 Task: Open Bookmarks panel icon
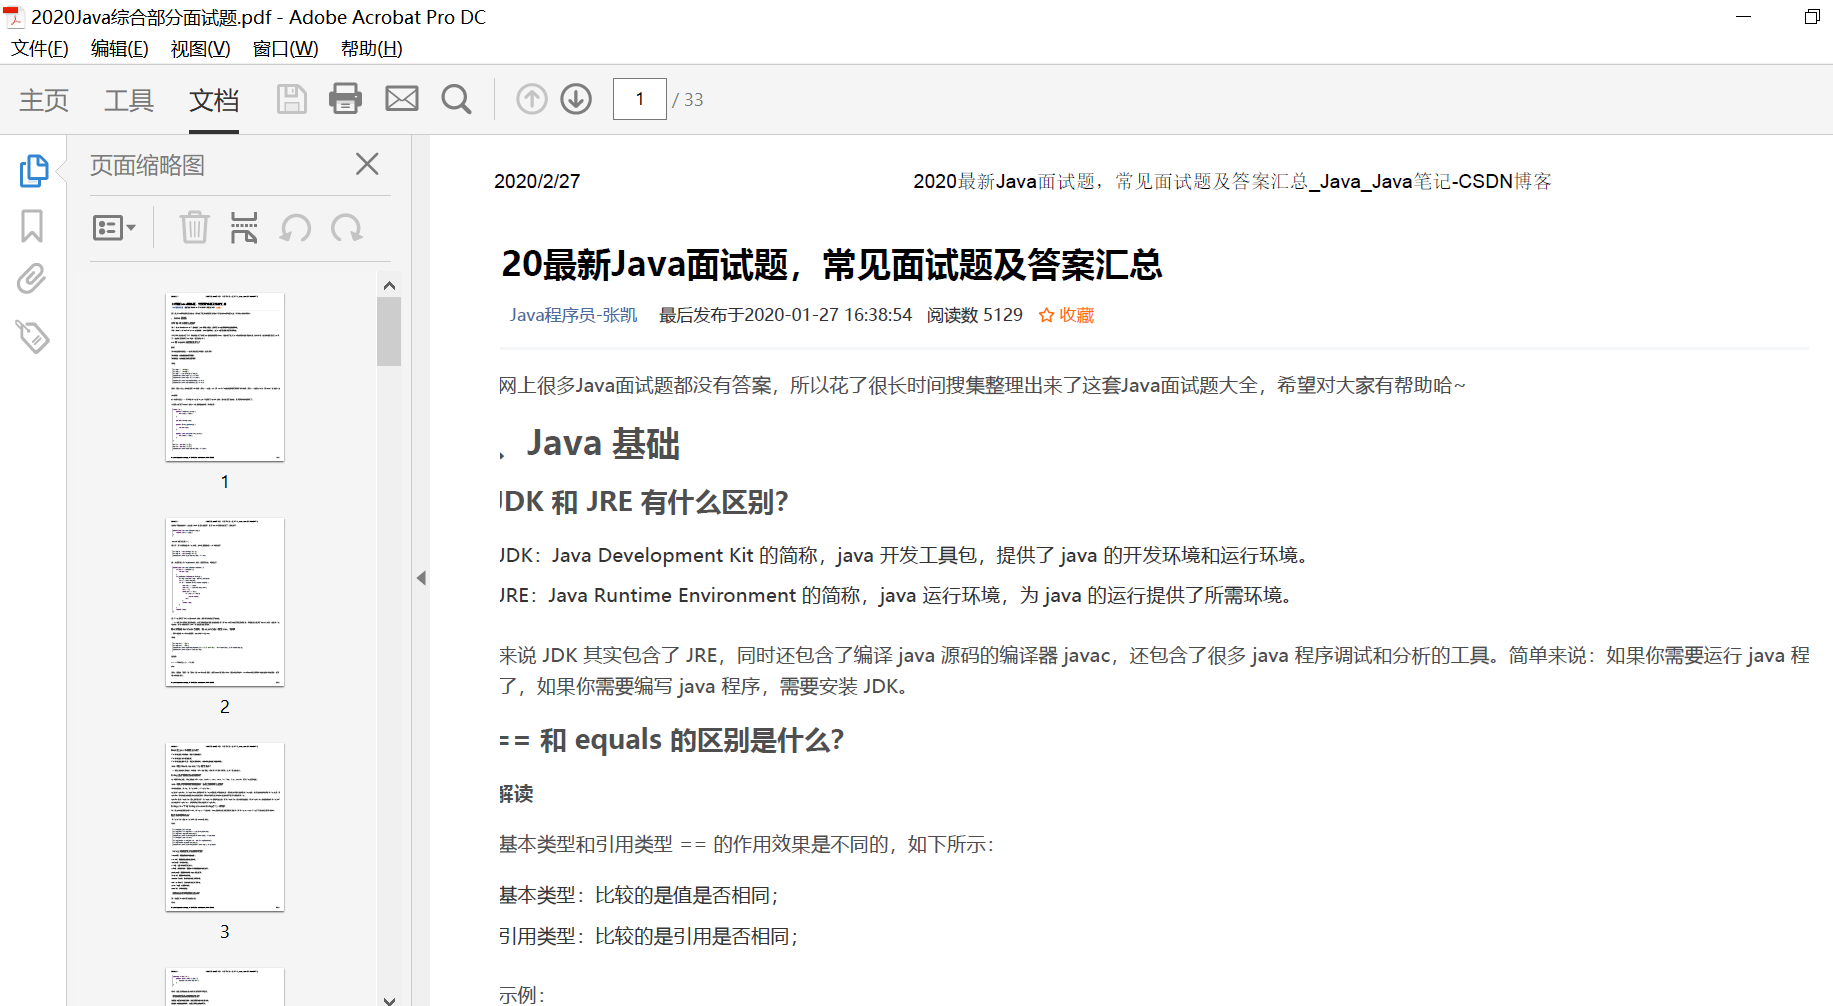click(x=32, y=226)
